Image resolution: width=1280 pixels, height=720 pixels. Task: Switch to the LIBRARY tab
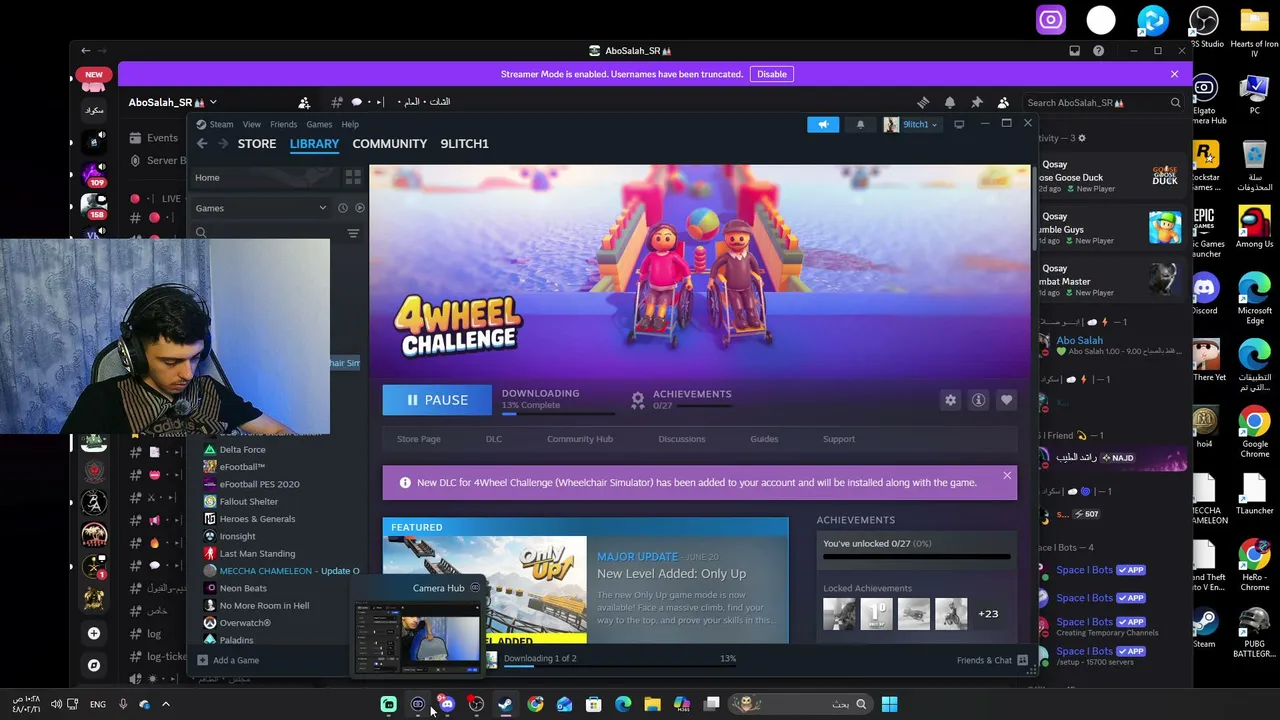314,143
